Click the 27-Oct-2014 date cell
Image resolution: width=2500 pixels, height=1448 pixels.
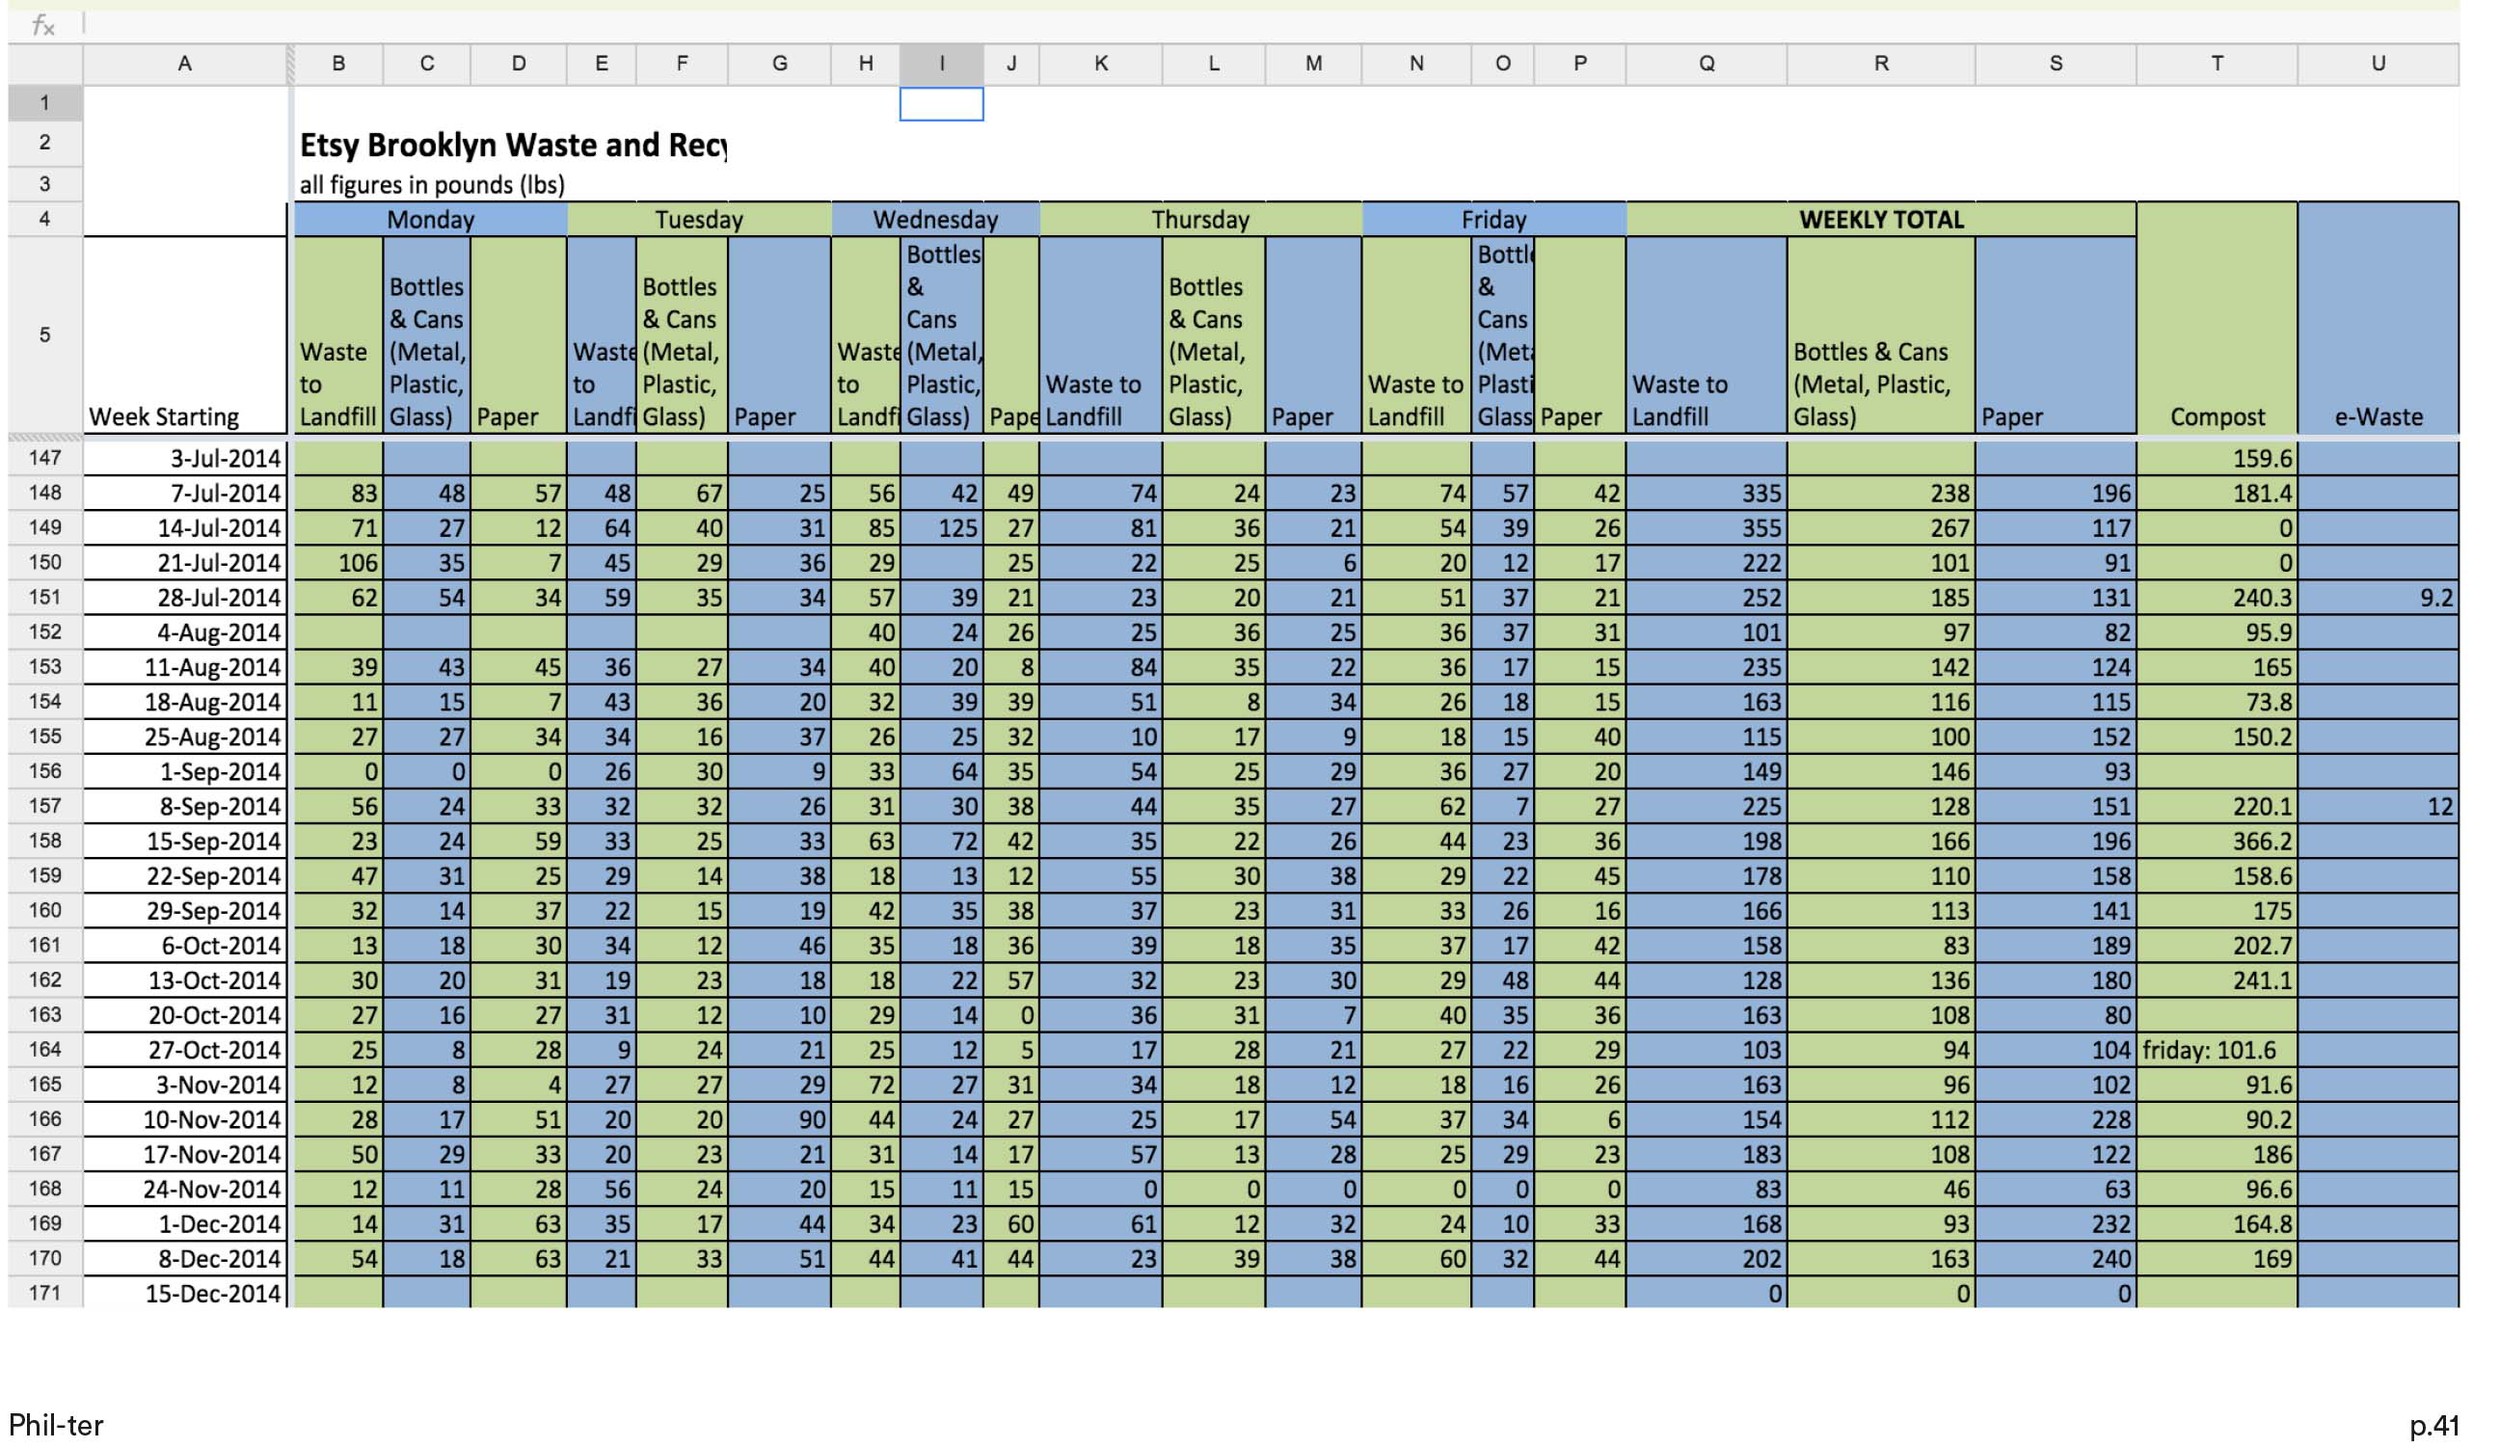[185, 1049]
